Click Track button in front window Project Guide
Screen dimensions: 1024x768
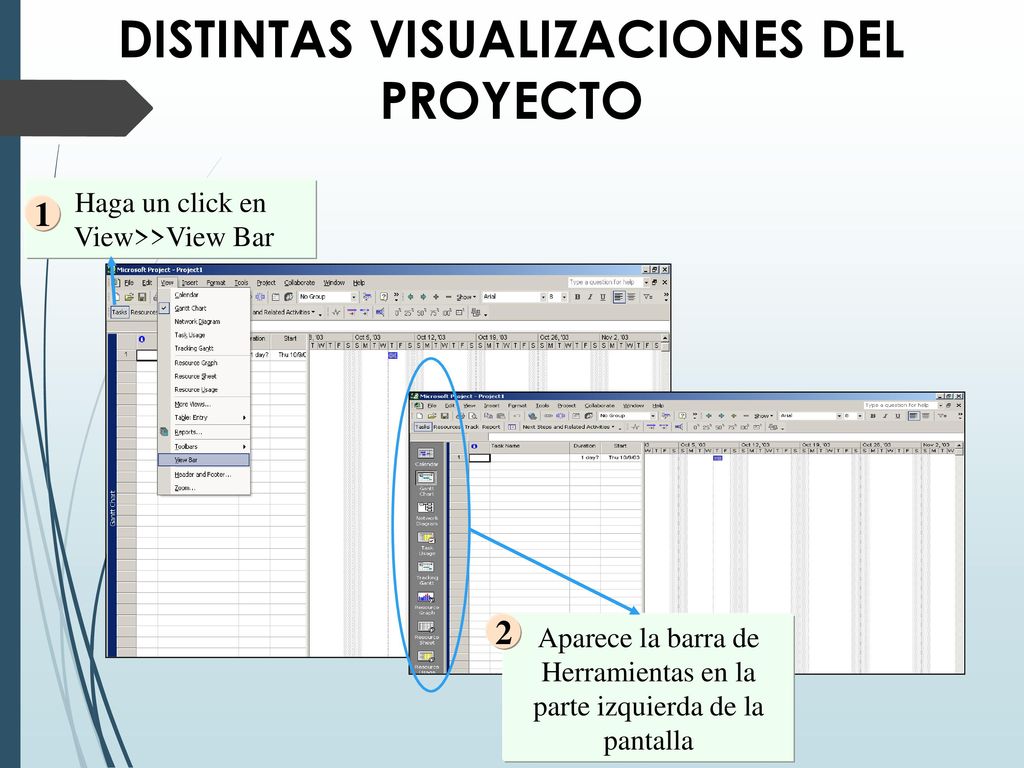(472, 427)
